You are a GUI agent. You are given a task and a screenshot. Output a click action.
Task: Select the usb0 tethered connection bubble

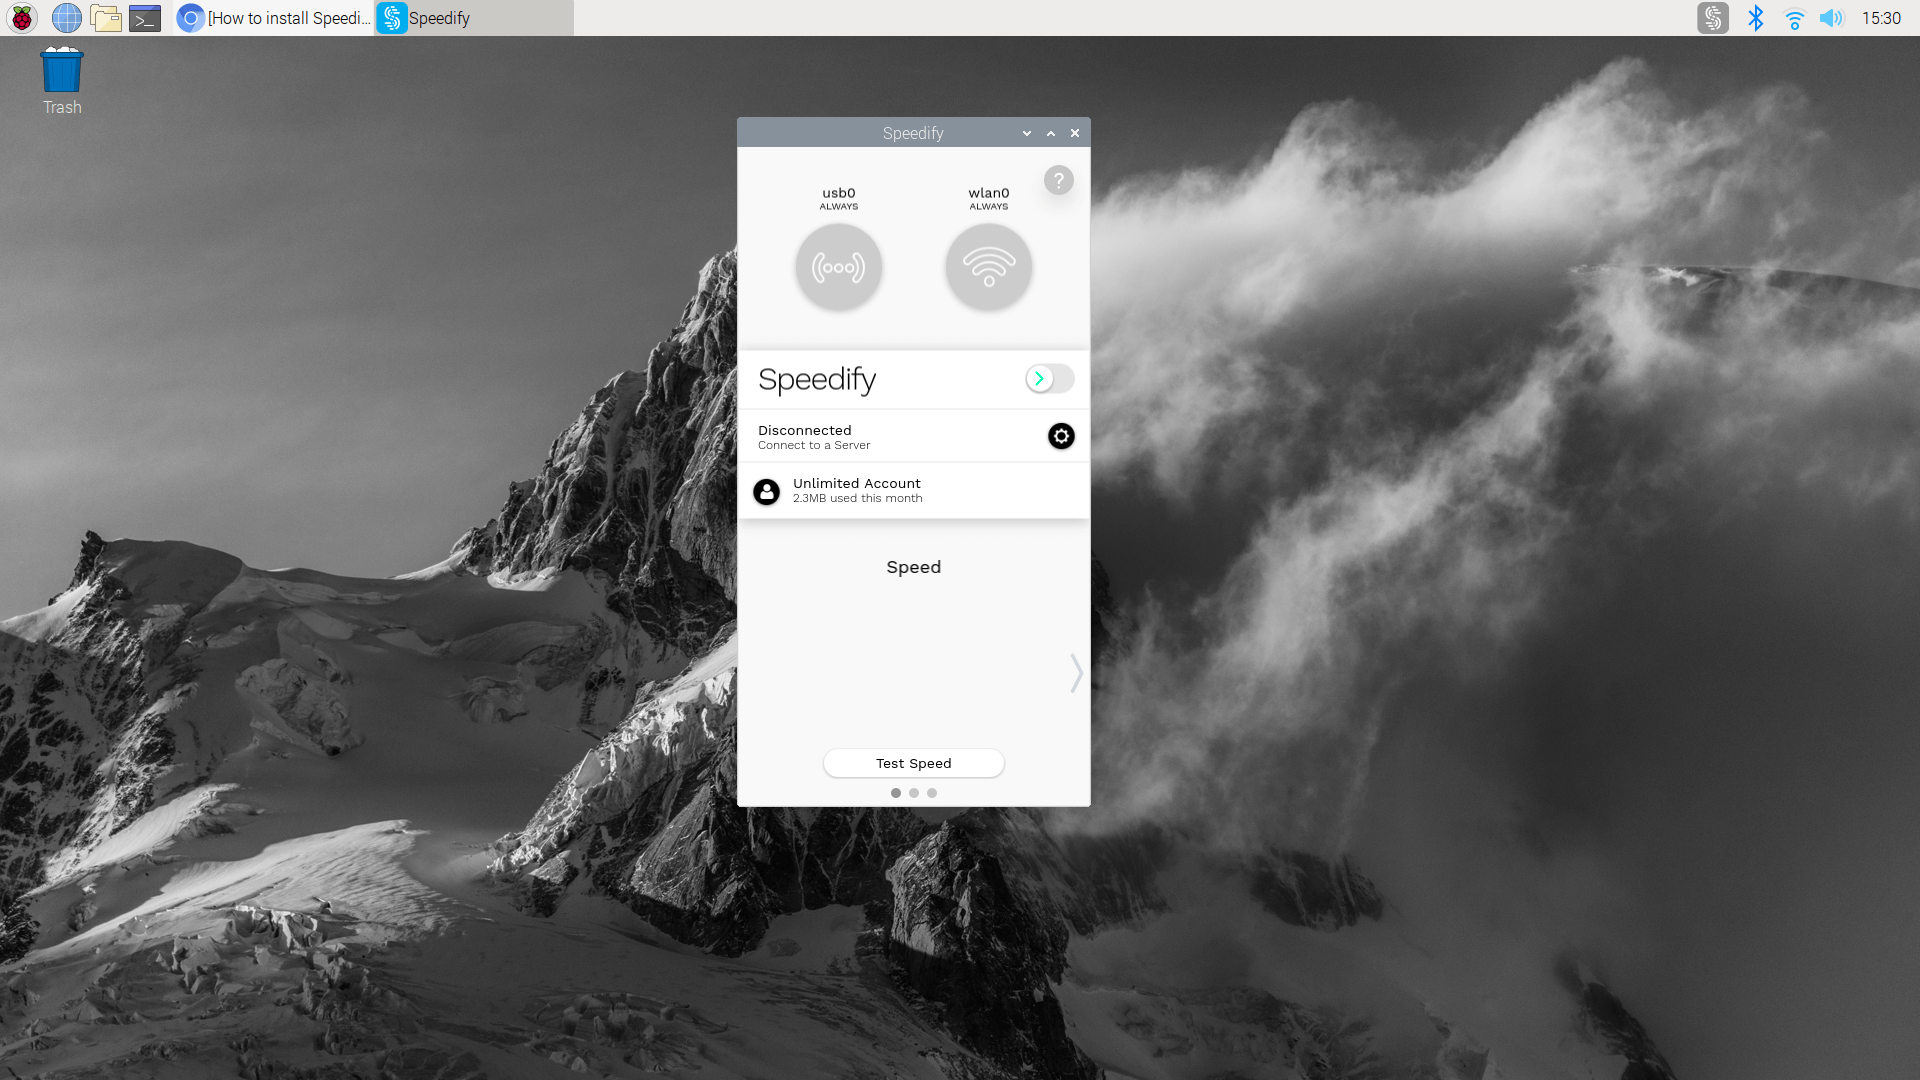pos(839,267)
